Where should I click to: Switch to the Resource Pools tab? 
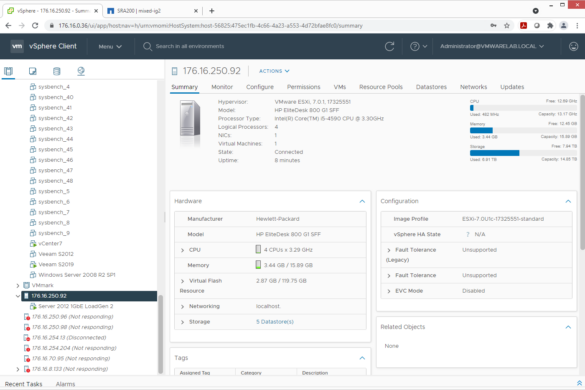point(381,87)
